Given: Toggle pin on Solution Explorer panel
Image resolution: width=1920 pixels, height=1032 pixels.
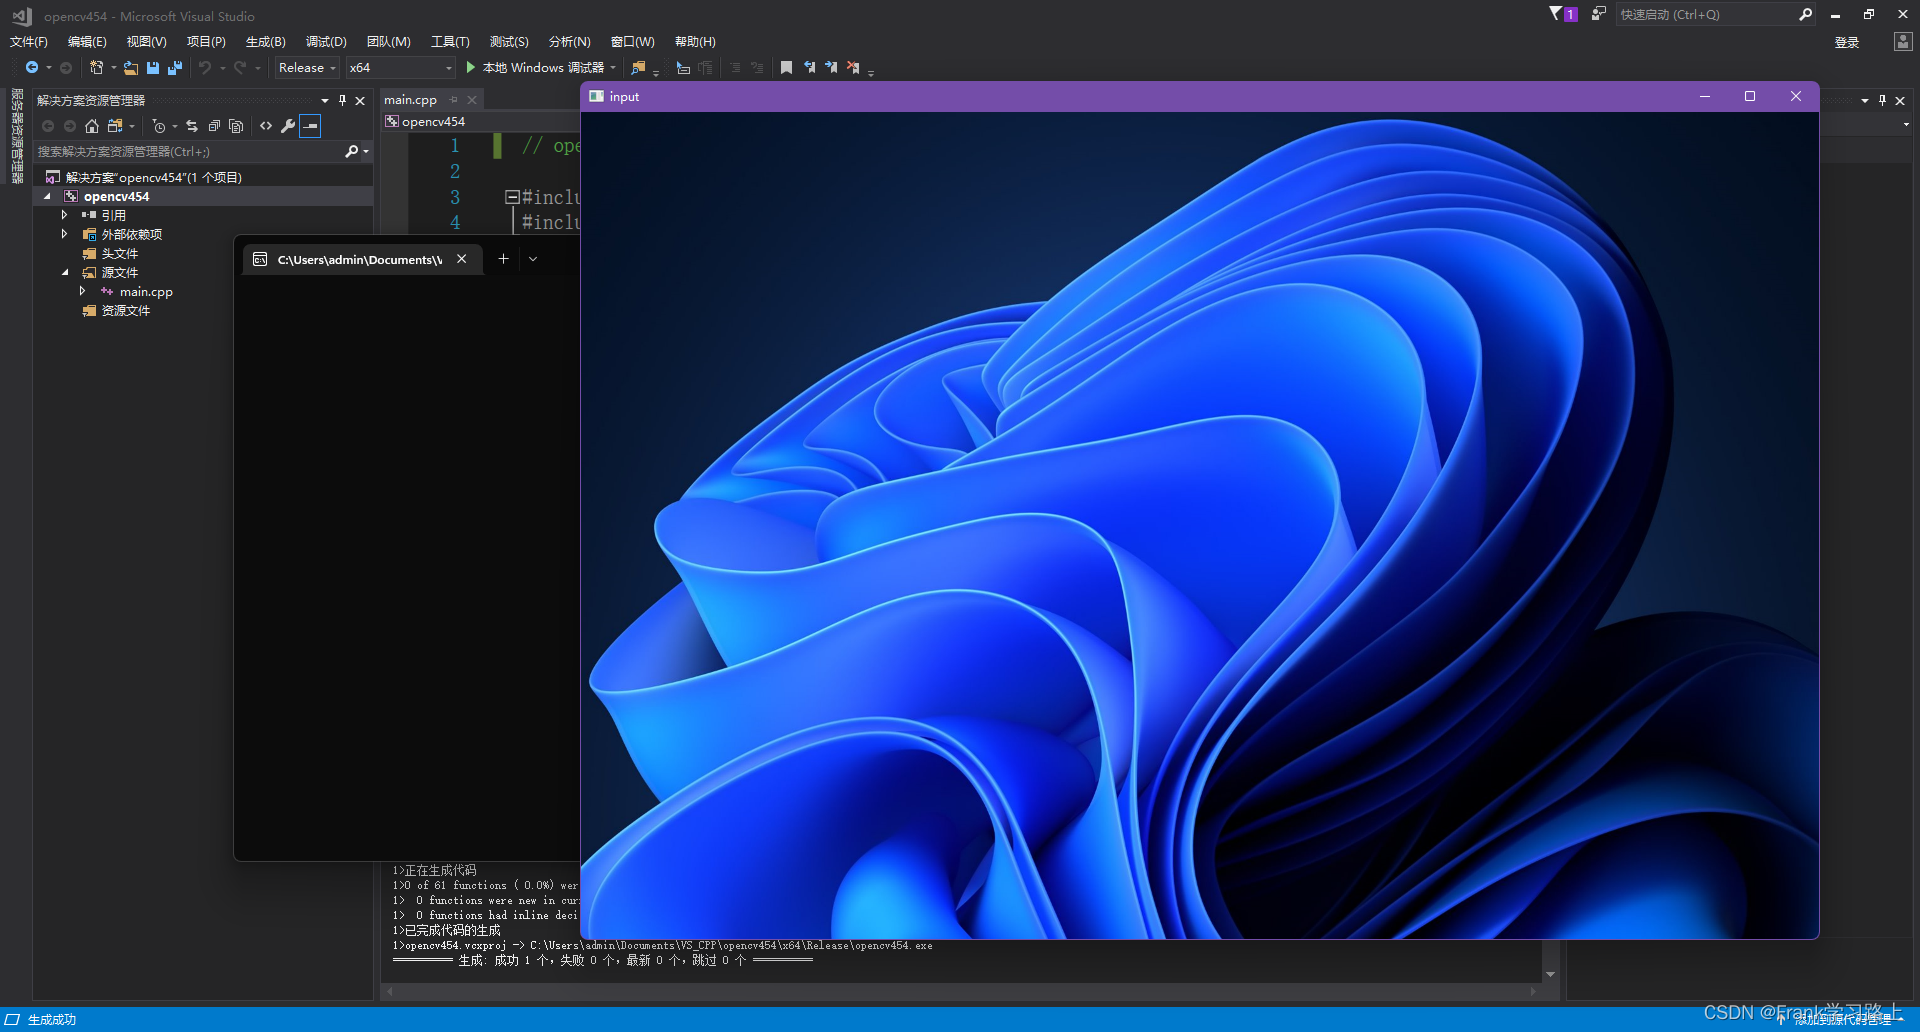Looking at the screenshot, I should [x=342, y=100].
